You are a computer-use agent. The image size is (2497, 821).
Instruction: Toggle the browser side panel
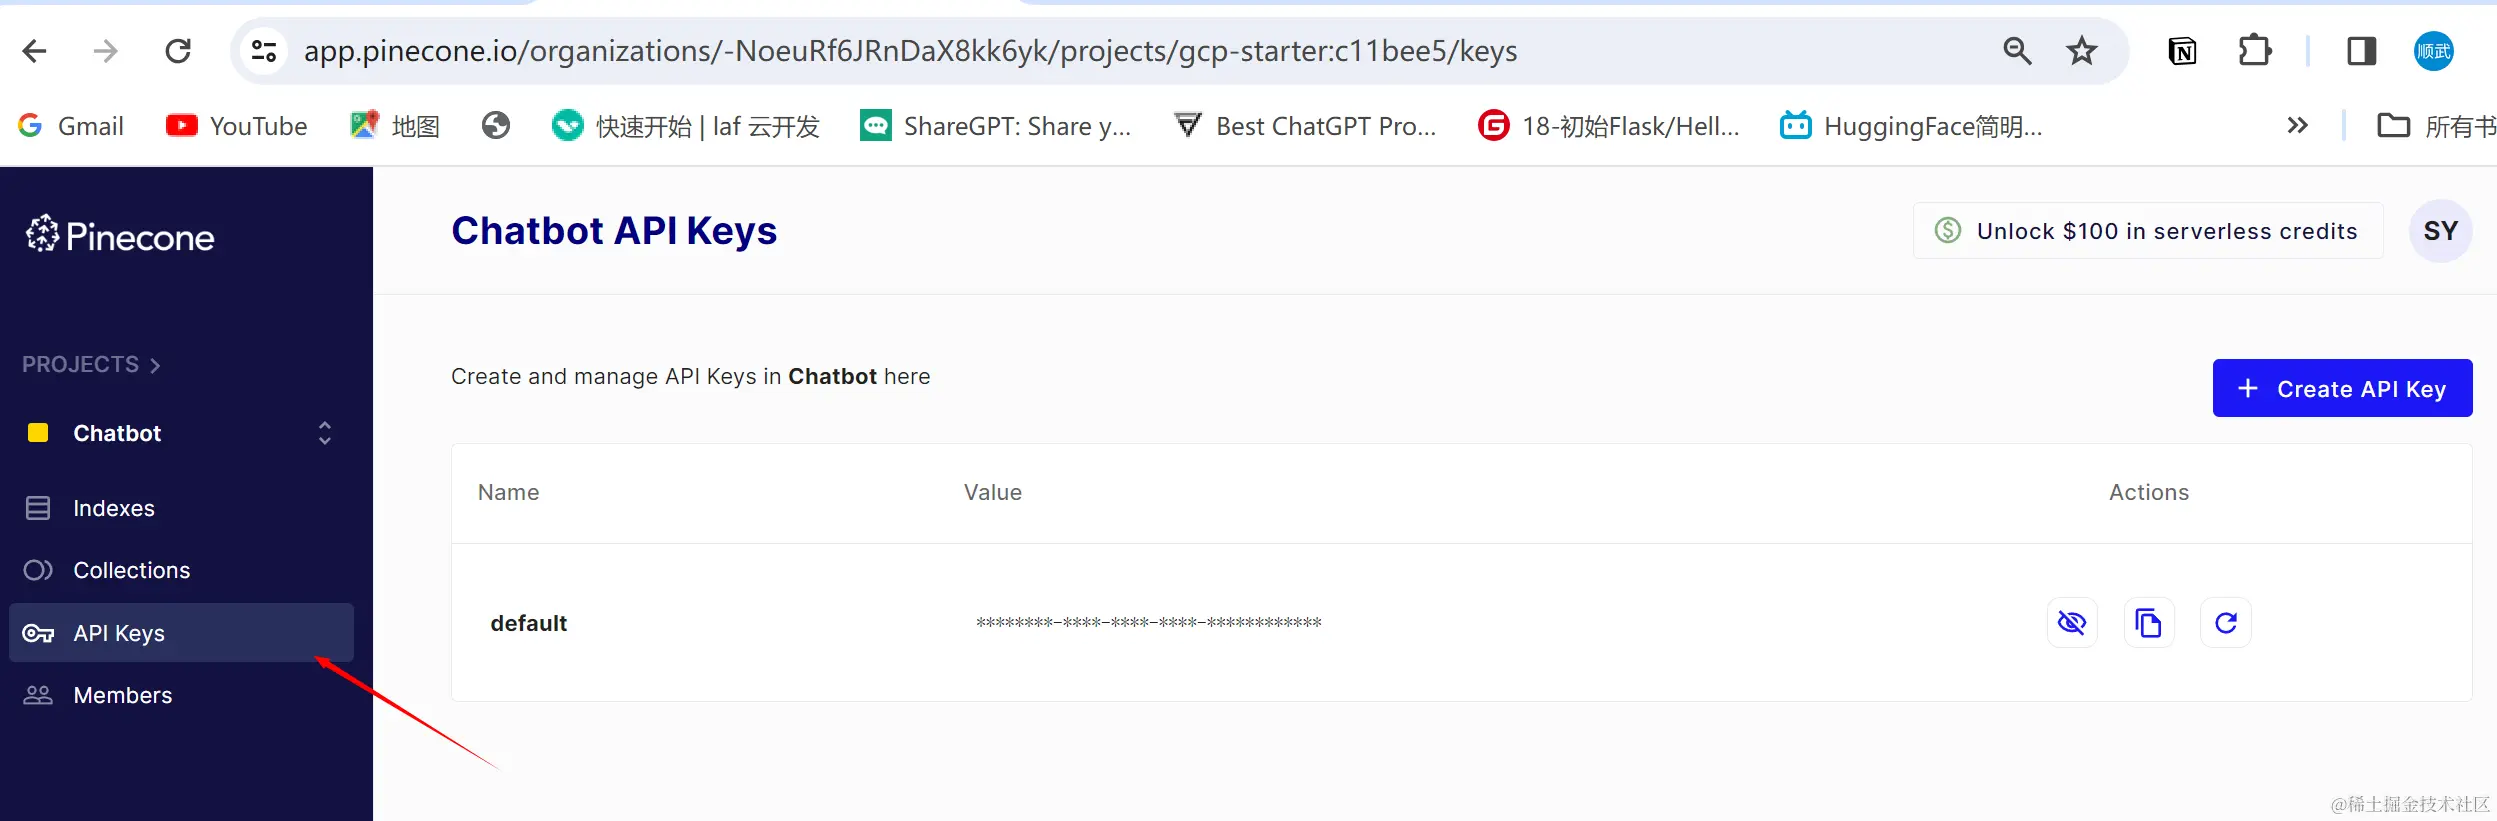pyautogui.click(x=2361, y=51)
